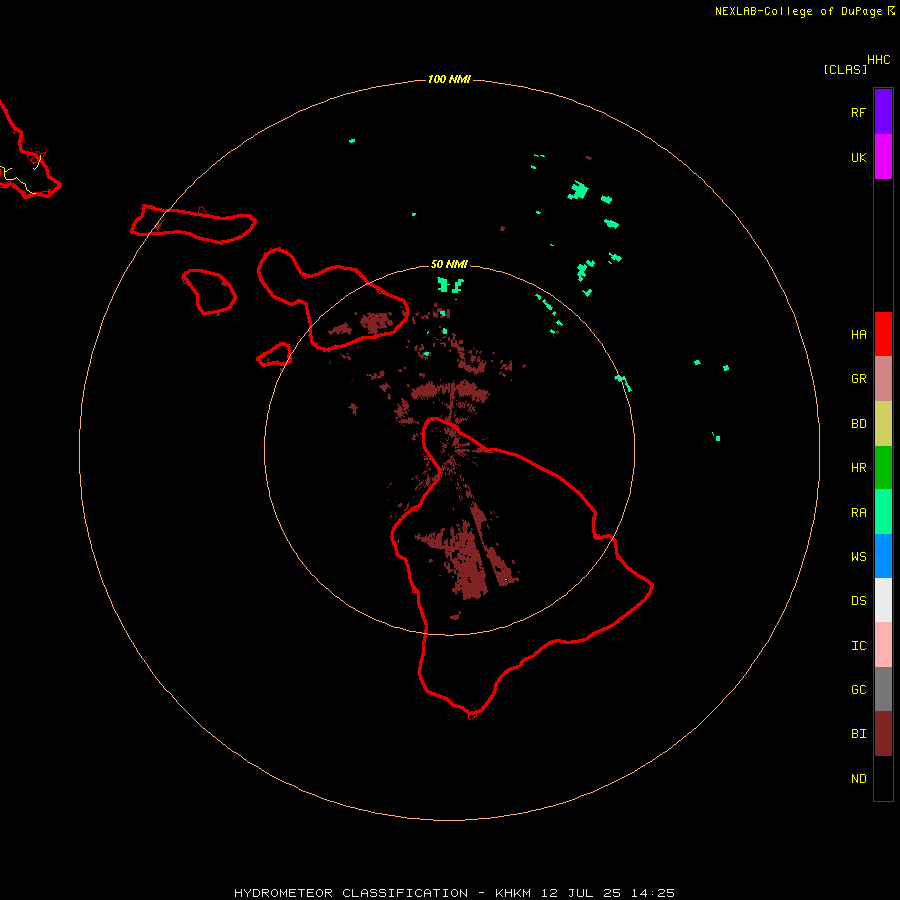900x900 pixels.
Task: Click the KHKM radar site identifier
Action: pos(513,893)
